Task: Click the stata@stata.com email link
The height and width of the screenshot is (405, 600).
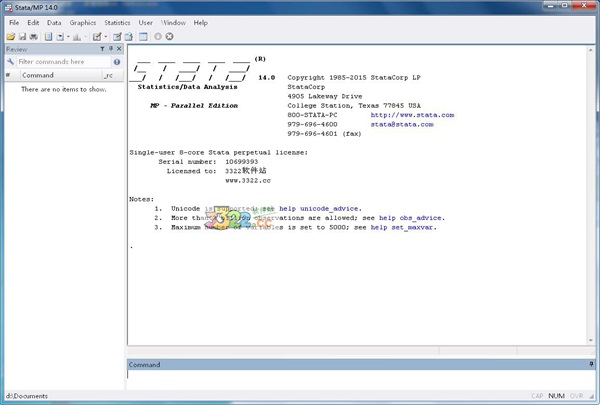Action: tap(402, 124)
